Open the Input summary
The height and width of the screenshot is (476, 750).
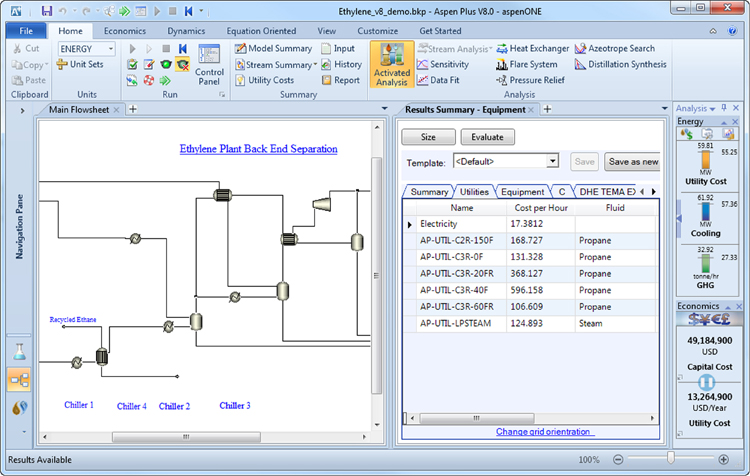(338, 48)
